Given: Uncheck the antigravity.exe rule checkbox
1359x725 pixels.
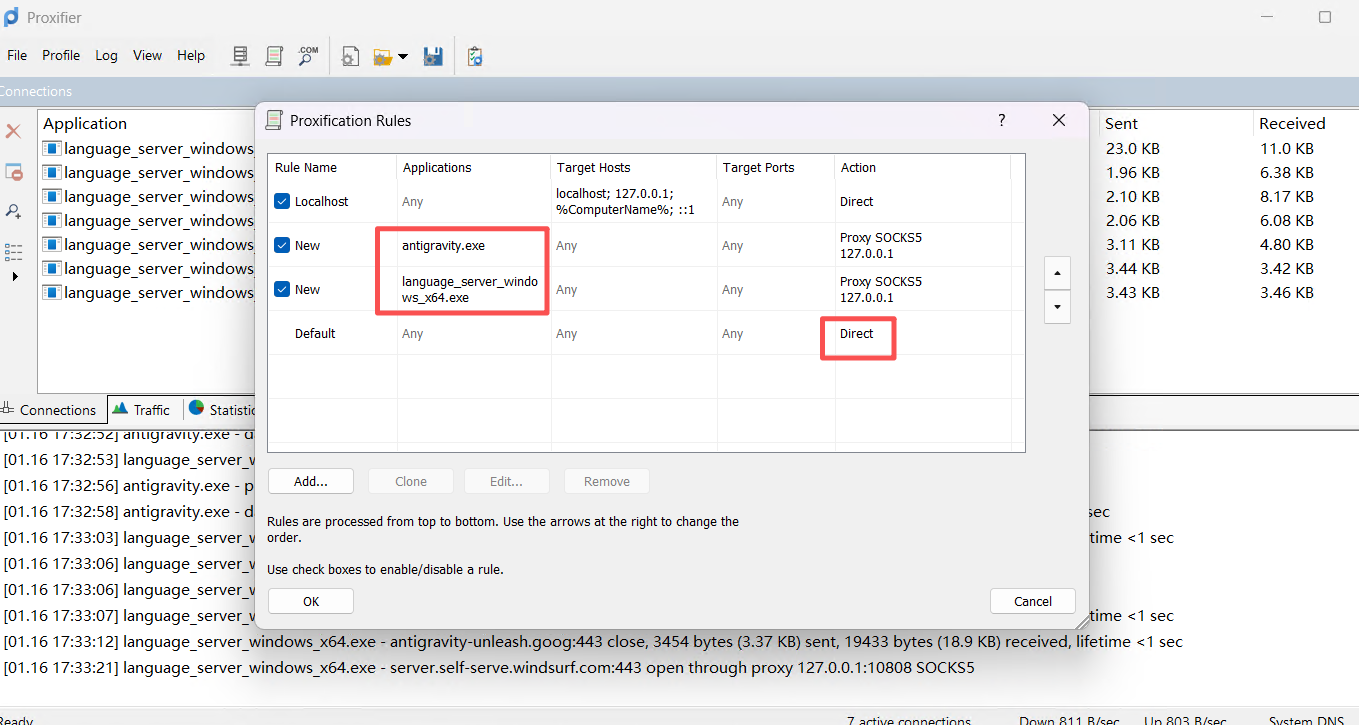Looking at the screenshot, I should (x=282, y=246).
